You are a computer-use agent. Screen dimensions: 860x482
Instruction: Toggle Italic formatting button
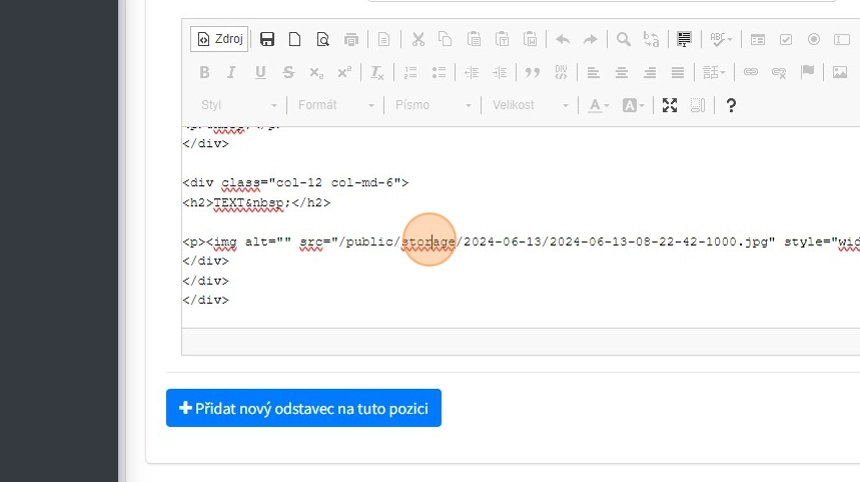(232, 72)
